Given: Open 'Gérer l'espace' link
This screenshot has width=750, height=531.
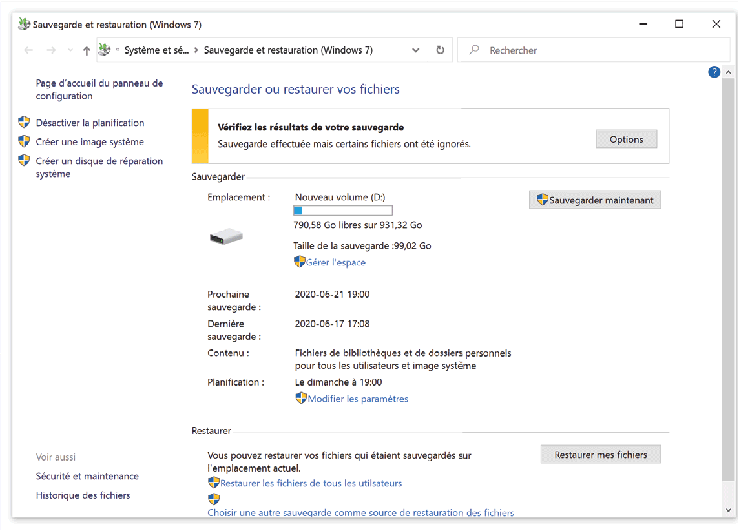Looking at the screenshot, I should (x=336, y=262).
